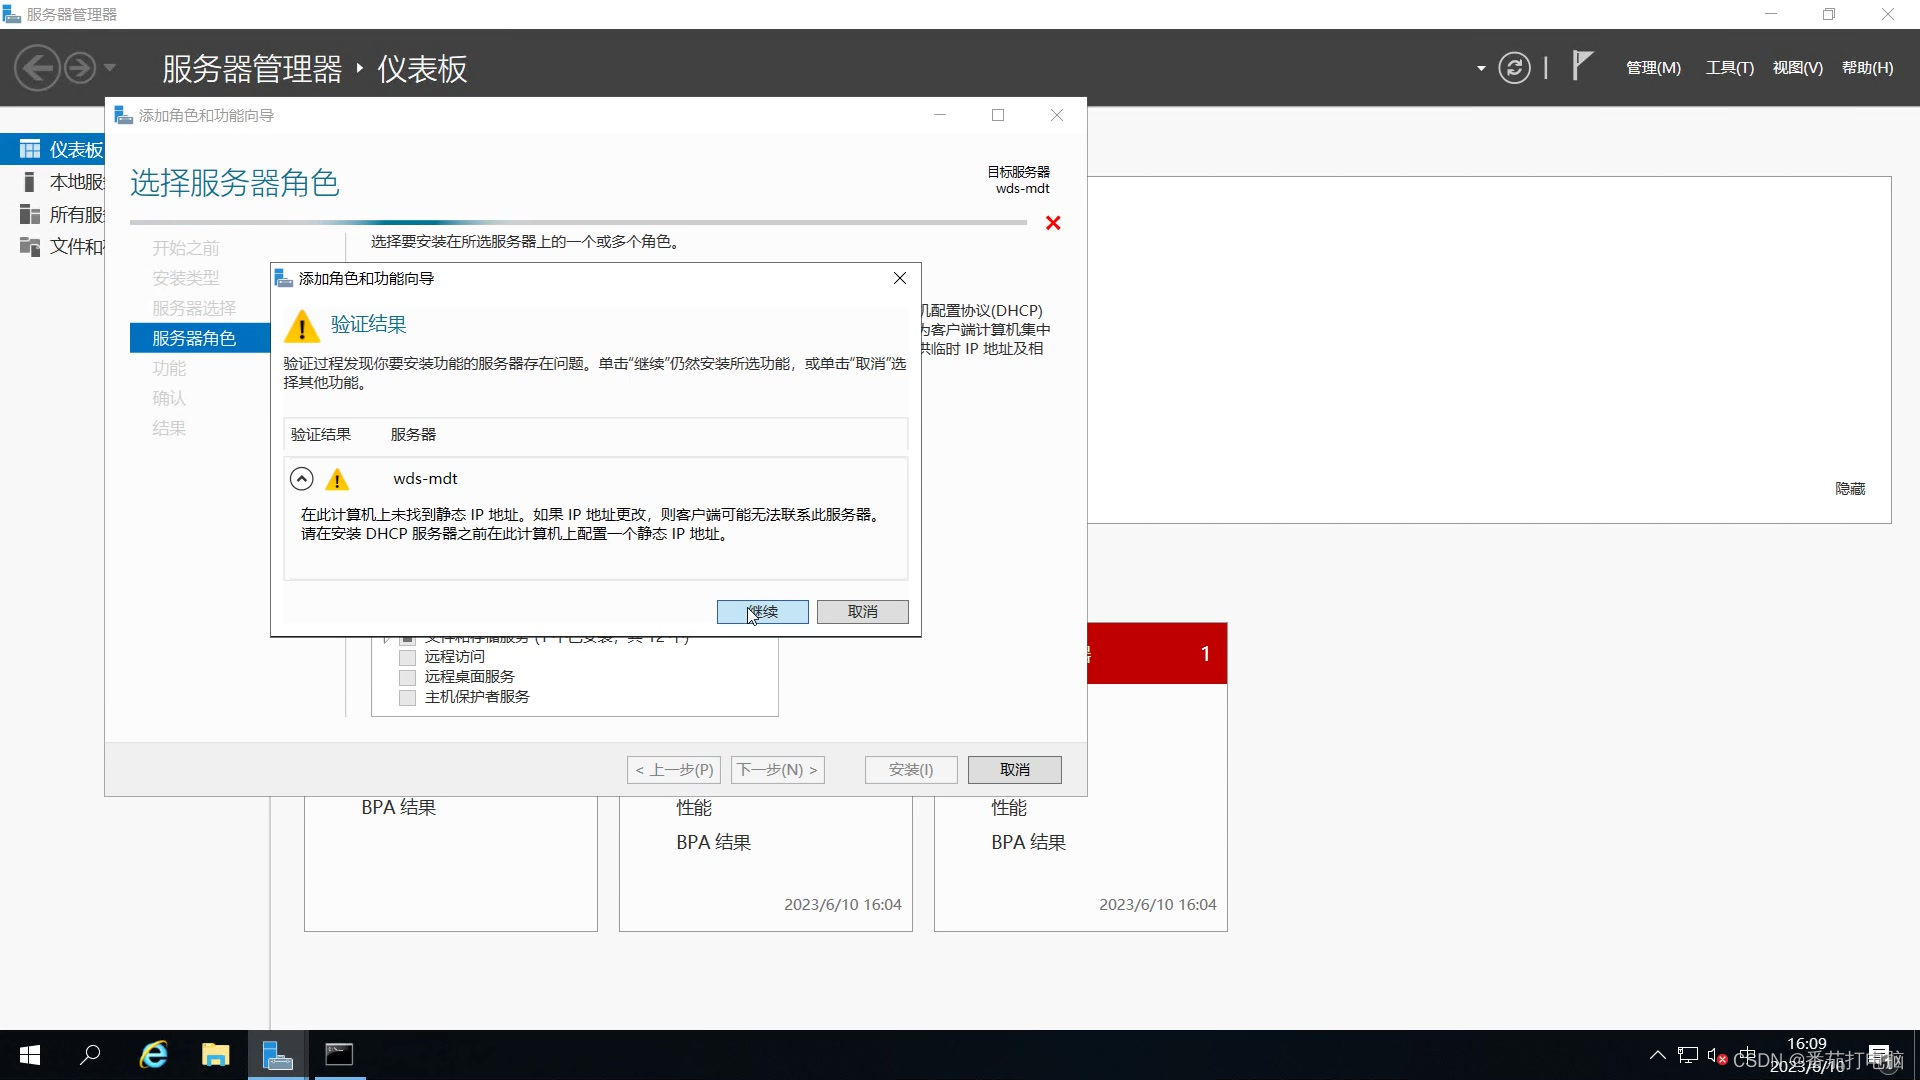The image size is (1920, 1080).
Task: Open the 视图(V) menu
Action: 1797,68
